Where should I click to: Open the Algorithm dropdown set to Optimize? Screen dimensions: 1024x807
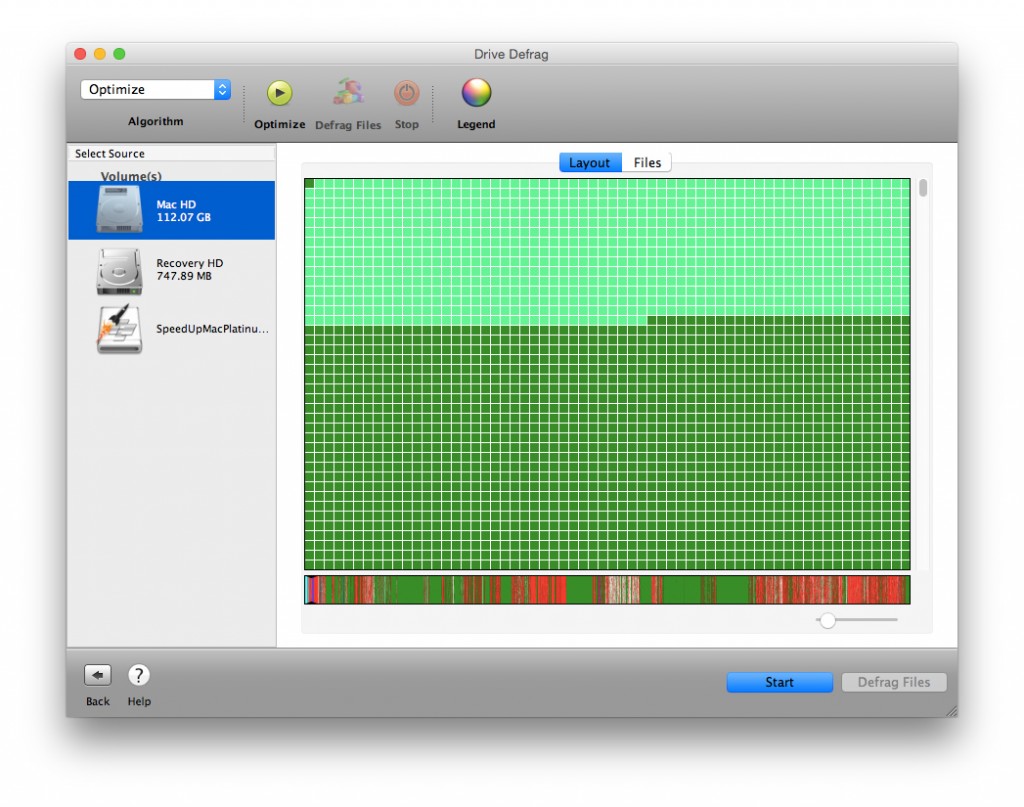point(155,89)
